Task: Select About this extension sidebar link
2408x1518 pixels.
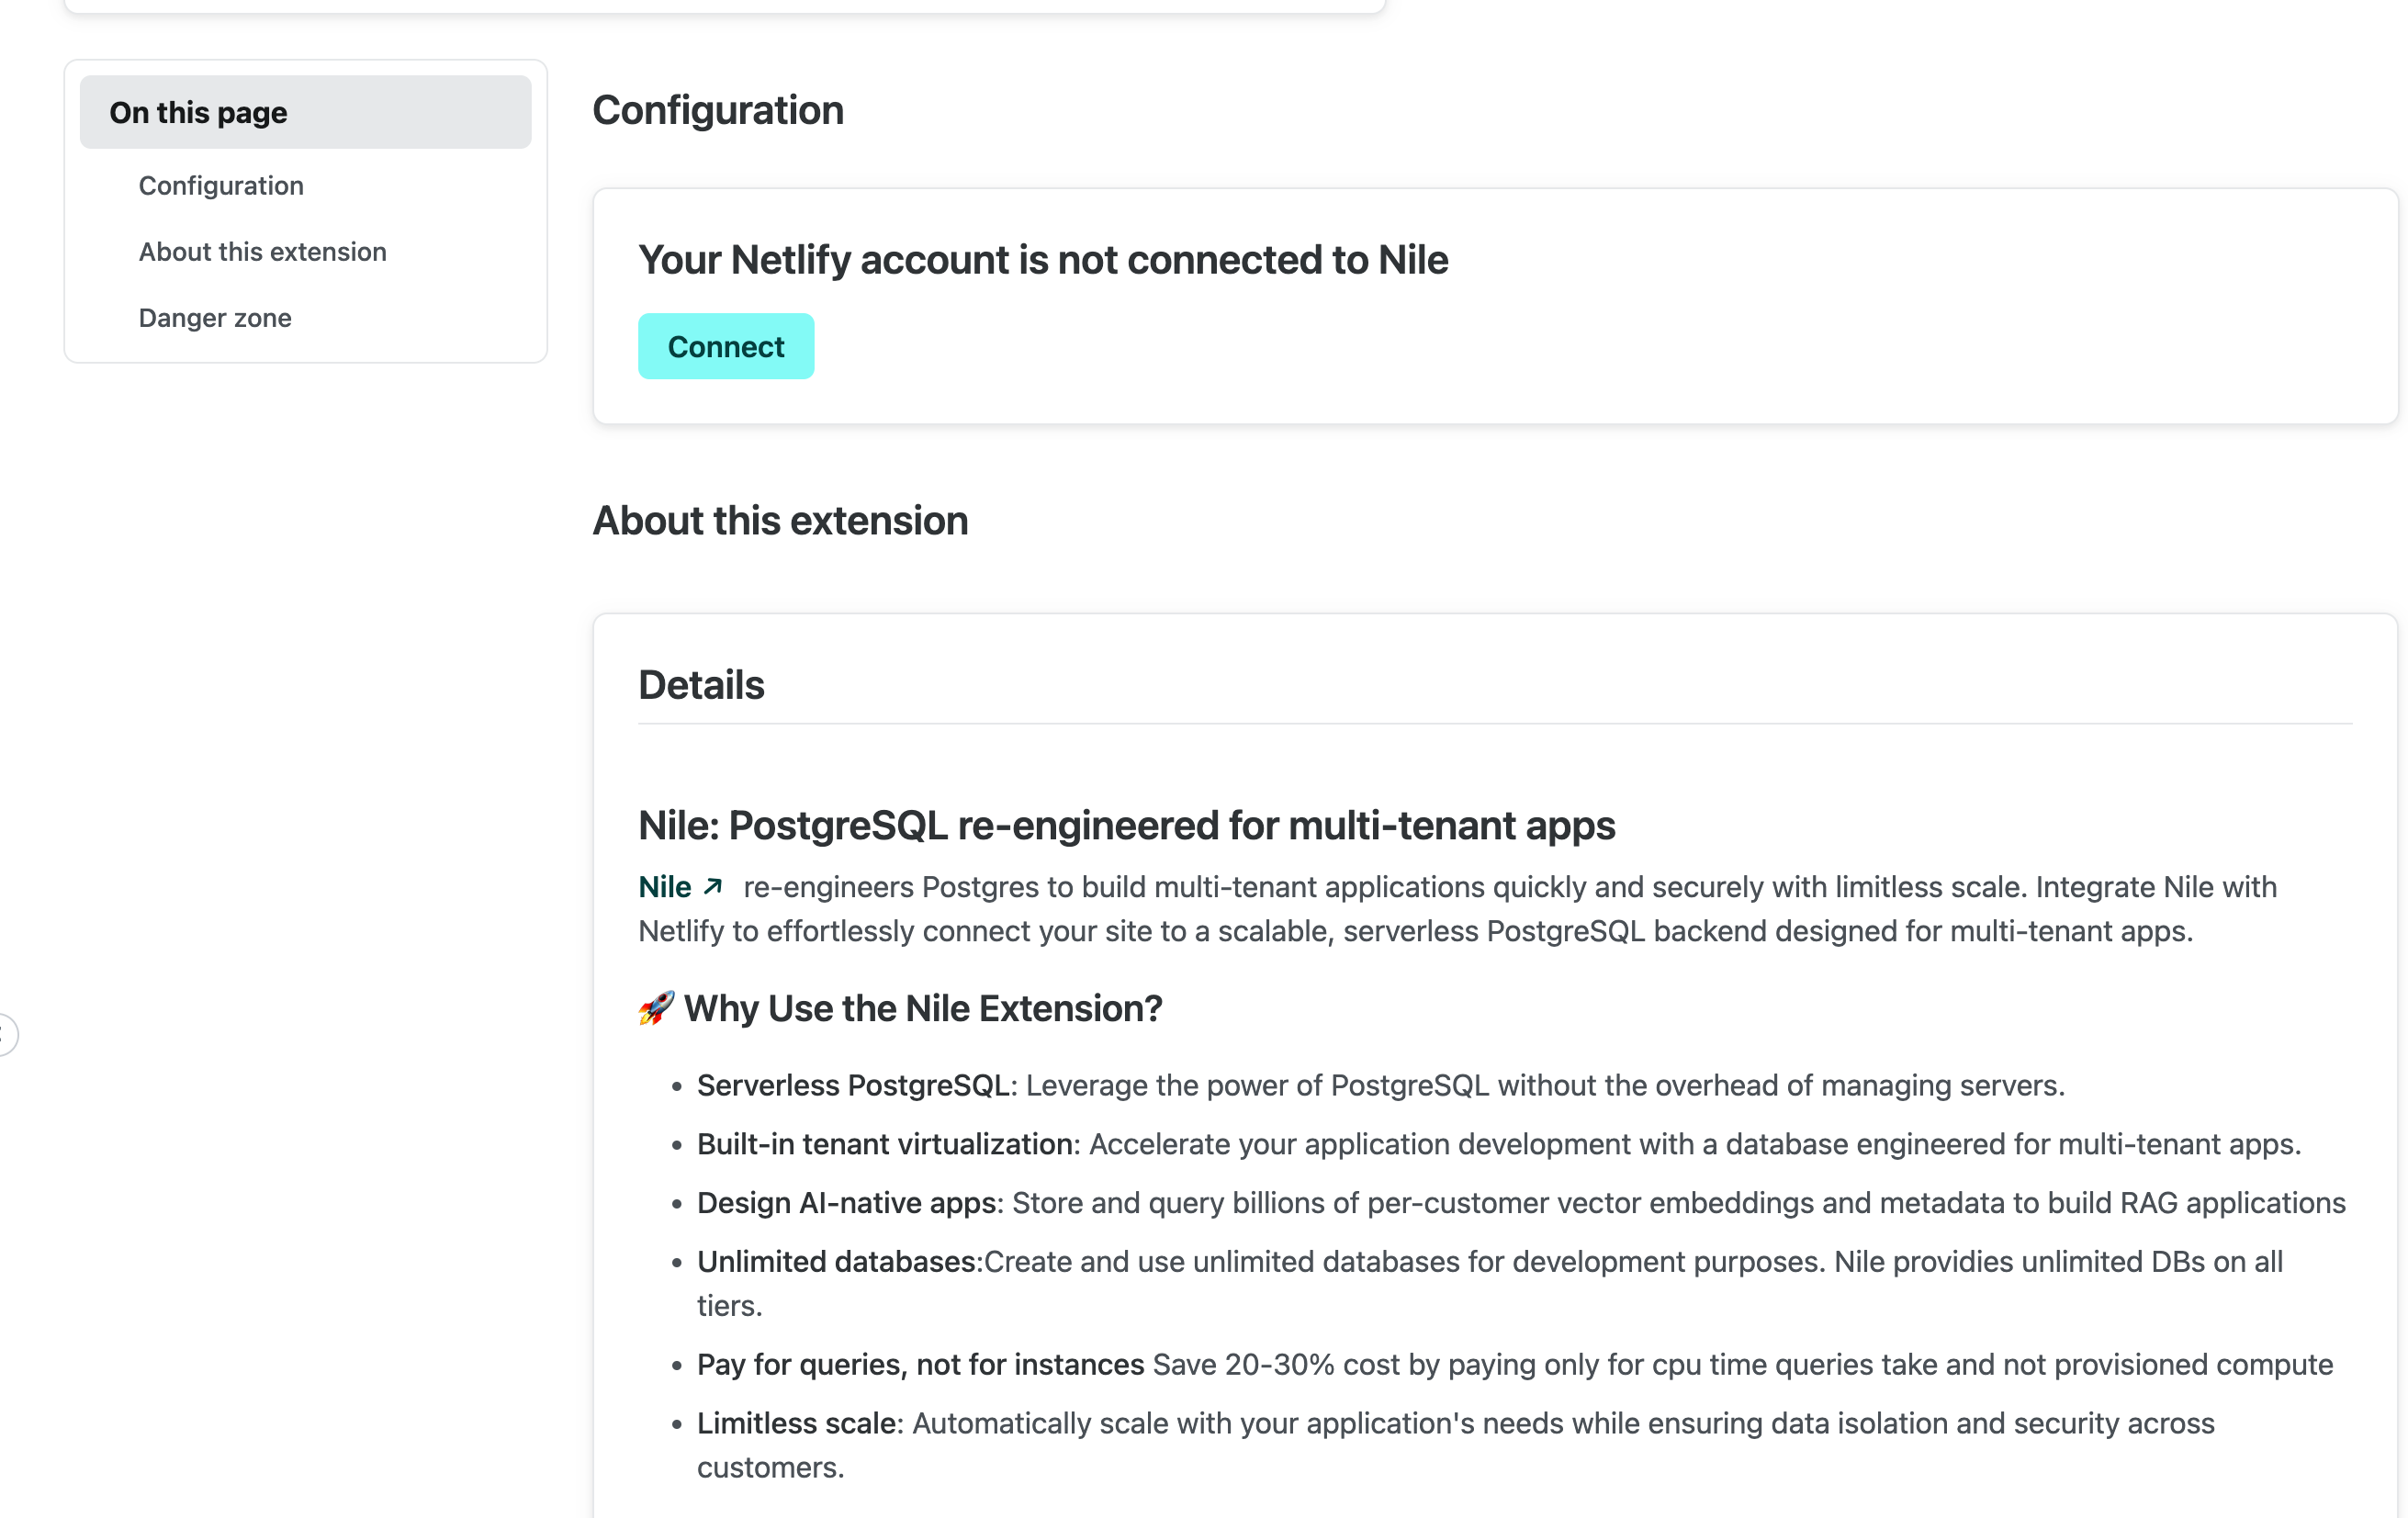Action: (262, 252)
